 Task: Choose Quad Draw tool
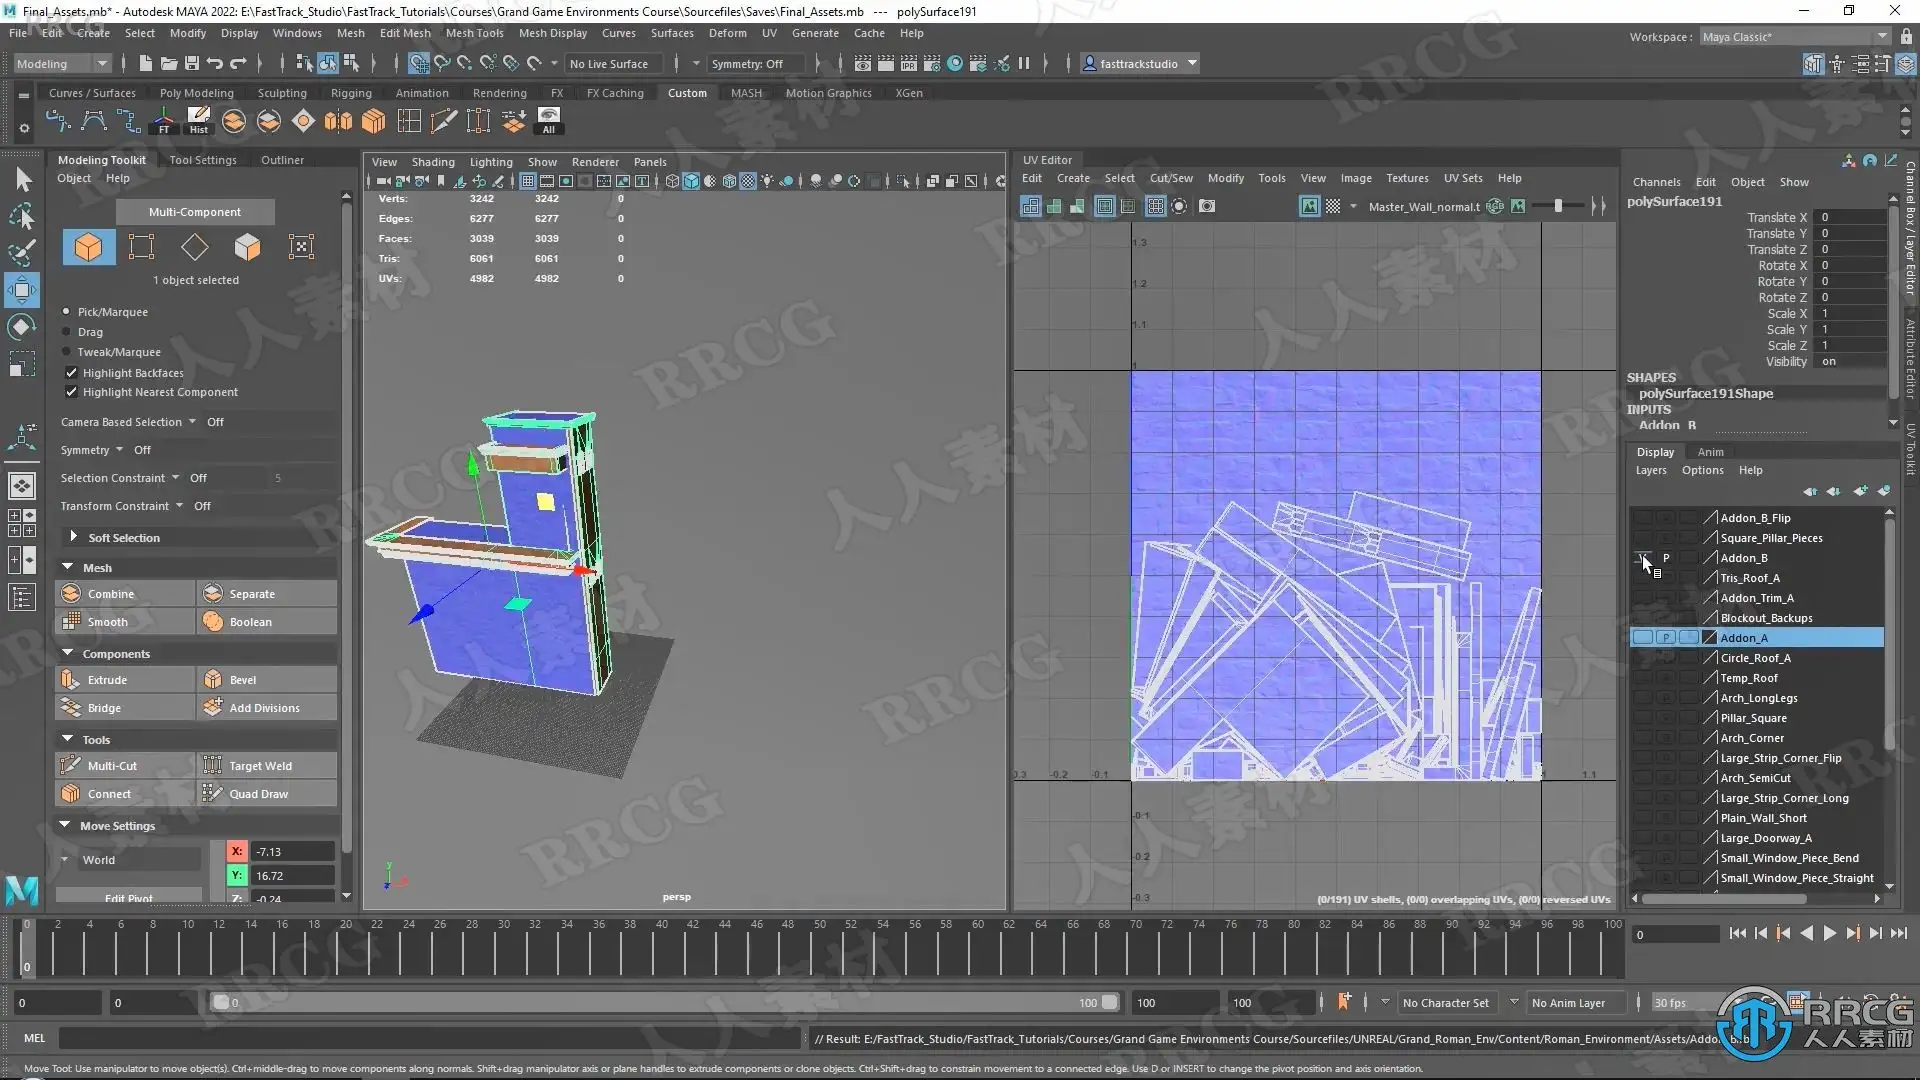click(213, 793)
